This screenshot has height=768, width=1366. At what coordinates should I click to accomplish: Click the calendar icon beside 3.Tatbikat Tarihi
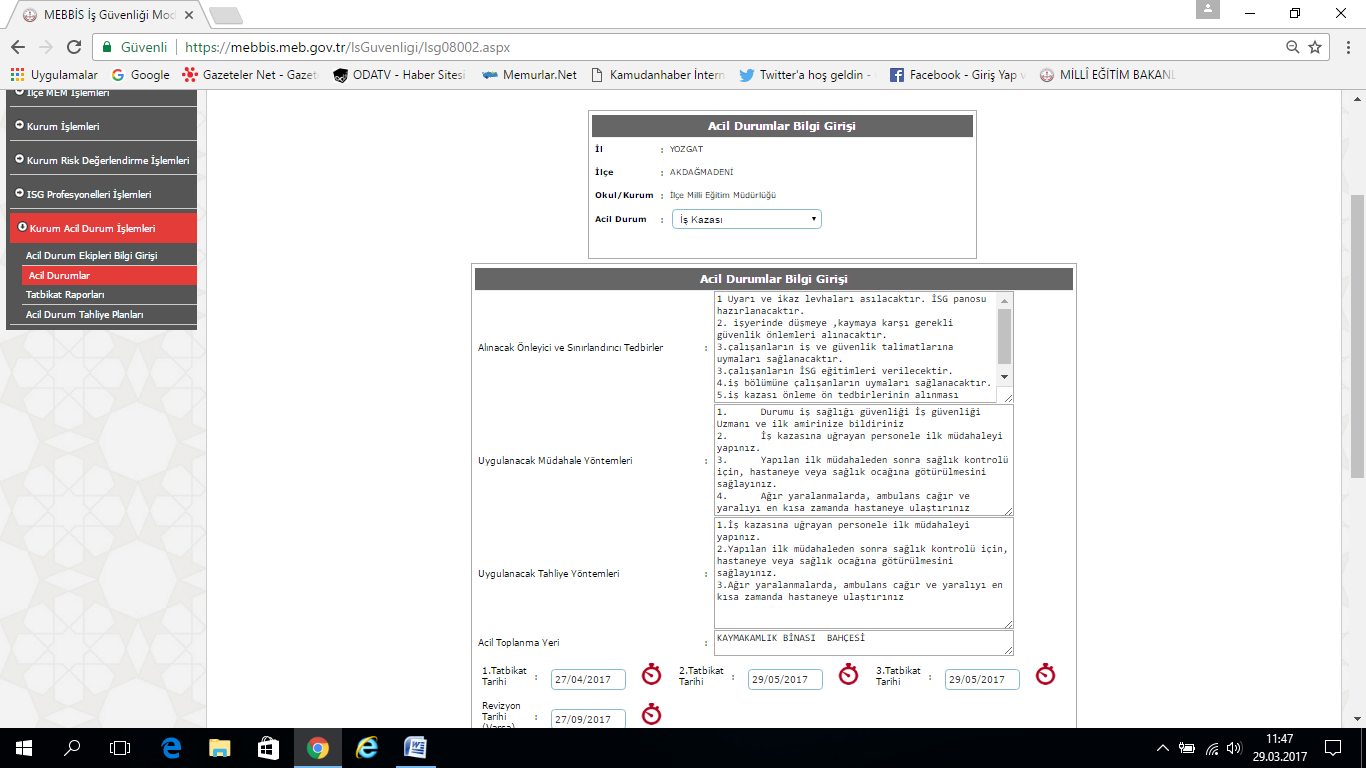[1046, 674]
